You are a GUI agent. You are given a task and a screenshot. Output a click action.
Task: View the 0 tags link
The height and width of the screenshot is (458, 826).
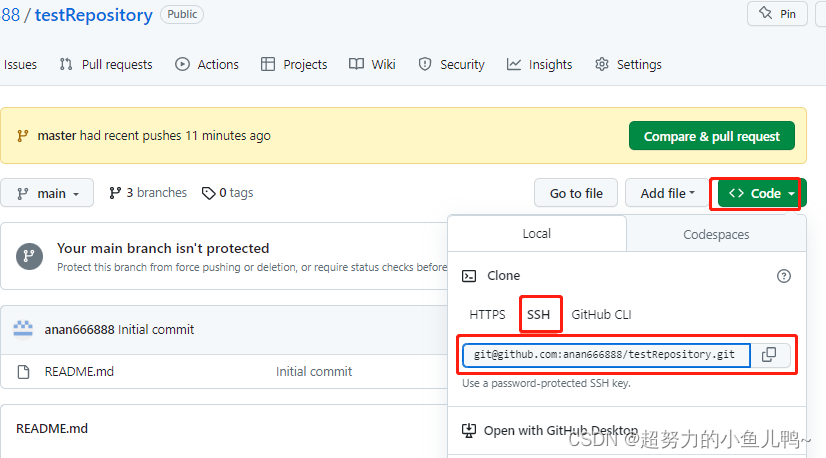coord(228,193)
